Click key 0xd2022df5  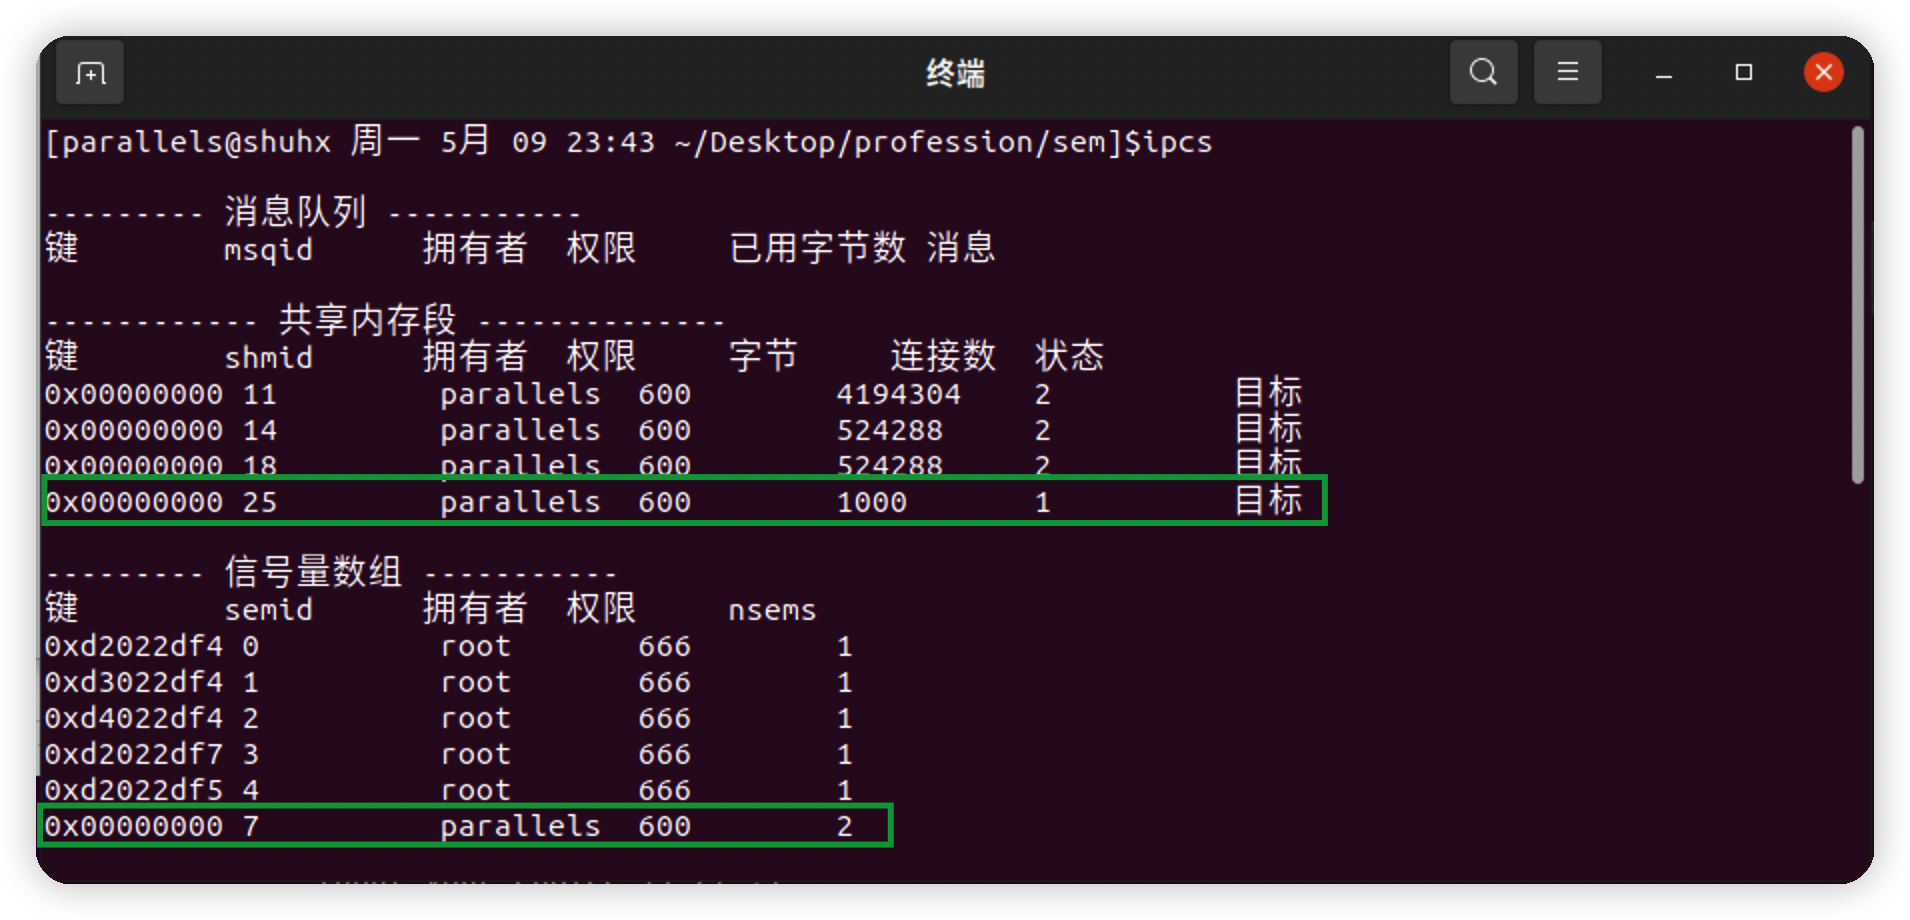(134, 790)
